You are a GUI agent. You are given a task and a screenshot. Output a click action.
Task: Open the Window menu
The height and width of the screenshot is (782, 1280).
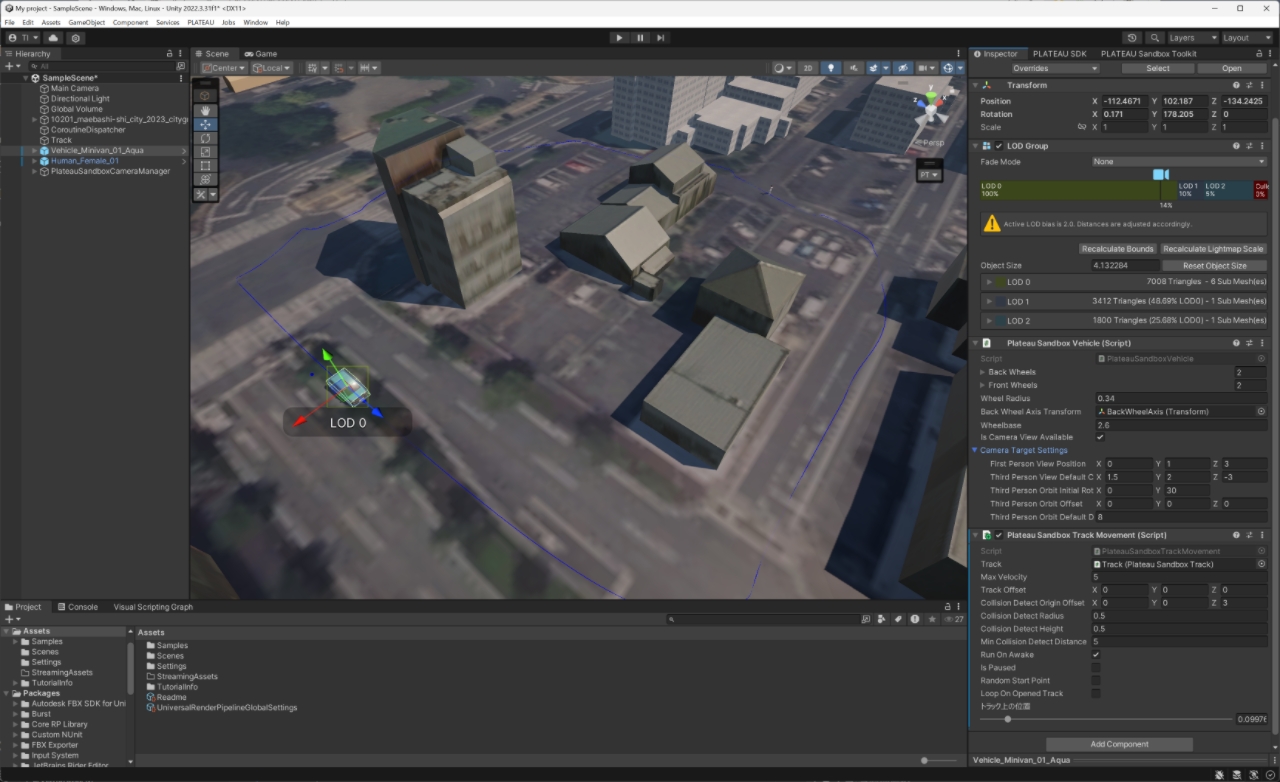[255, 22]
